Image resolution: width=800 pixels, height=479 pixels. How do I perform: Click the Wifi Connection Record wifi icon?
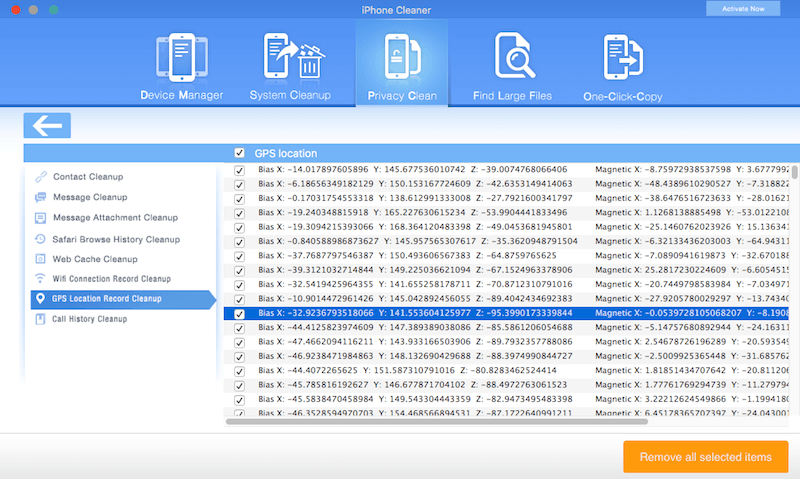click(40, 279)
